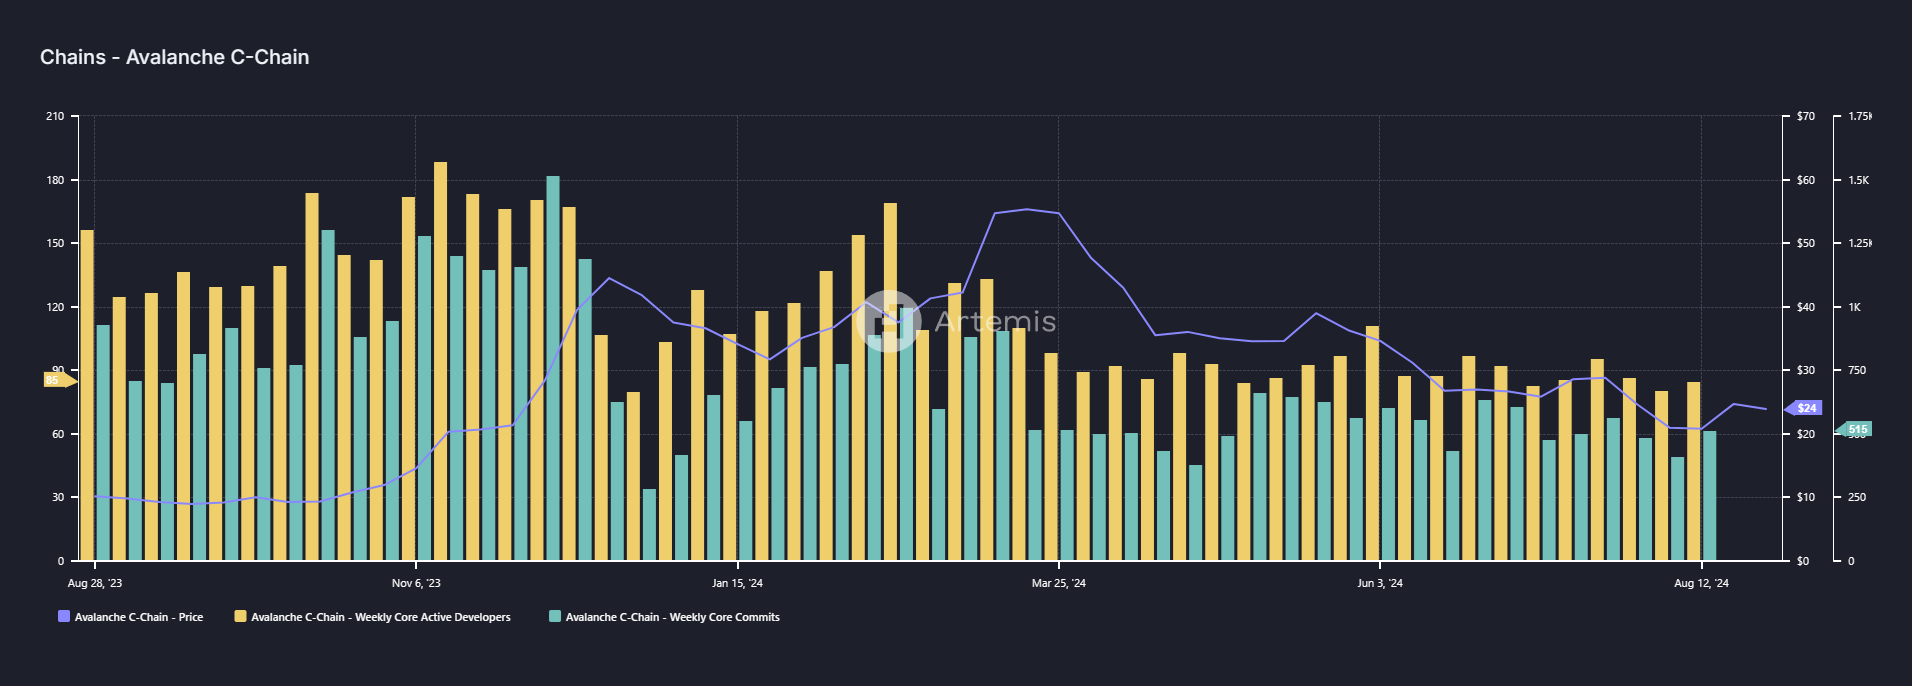
Task: Toggle Weekly Core Active Developers legend label
Action: pyautogui.click(x=381, y=617)
